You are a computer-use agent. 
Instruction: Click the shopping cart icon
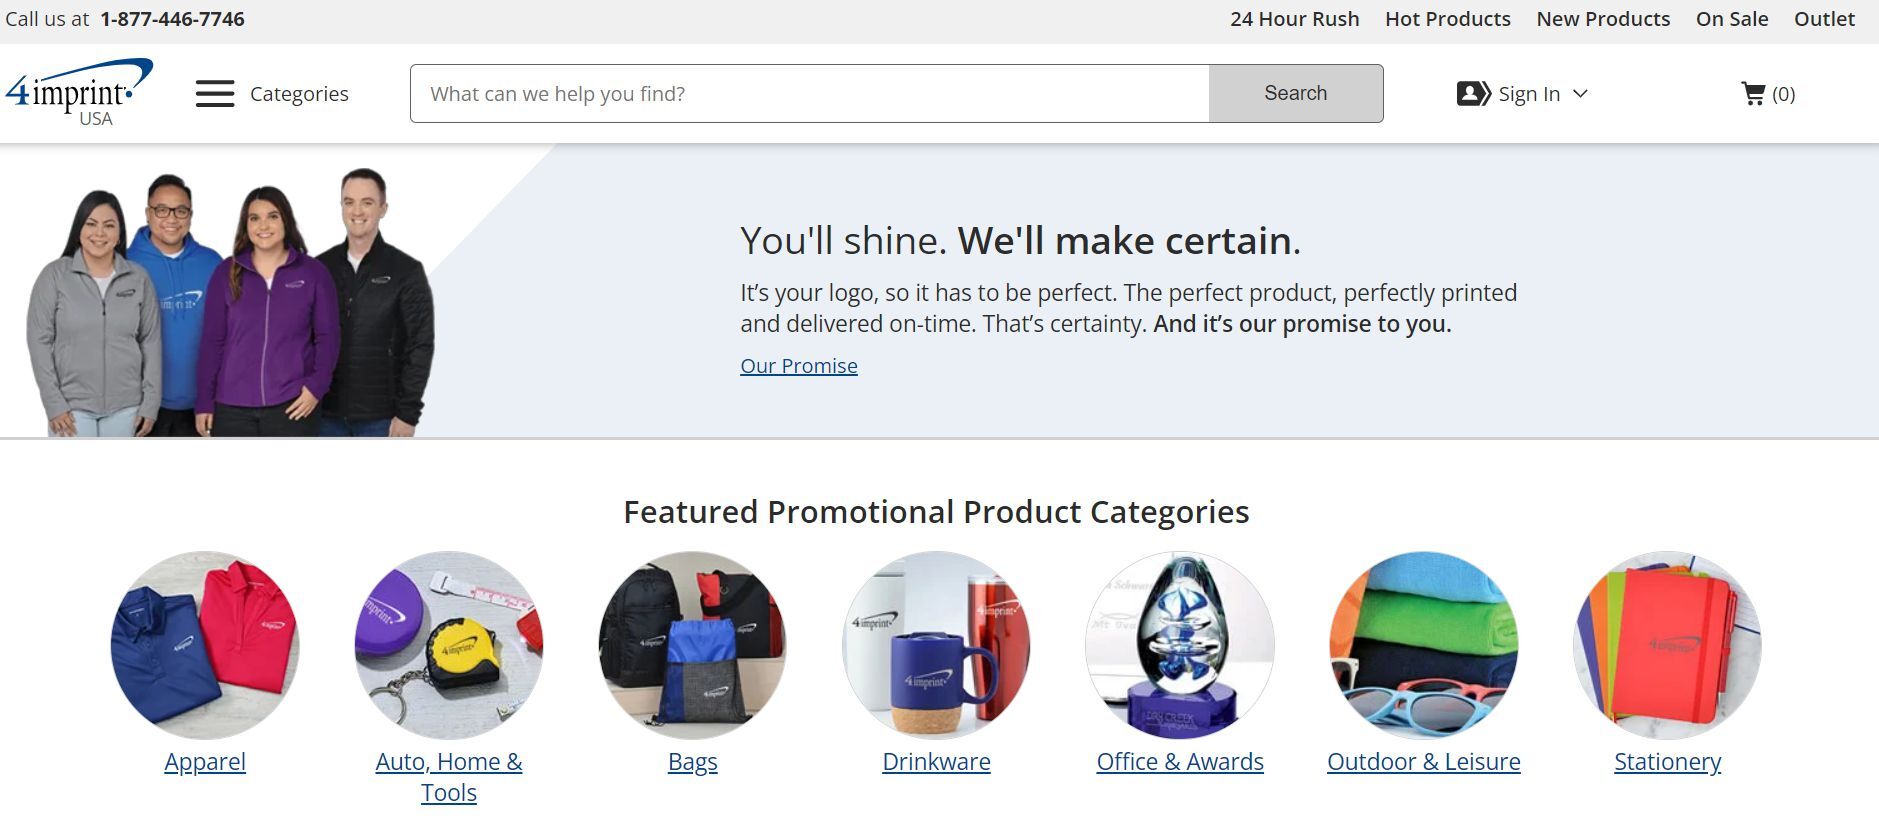pyautogui.click(x=1753, y=94)
